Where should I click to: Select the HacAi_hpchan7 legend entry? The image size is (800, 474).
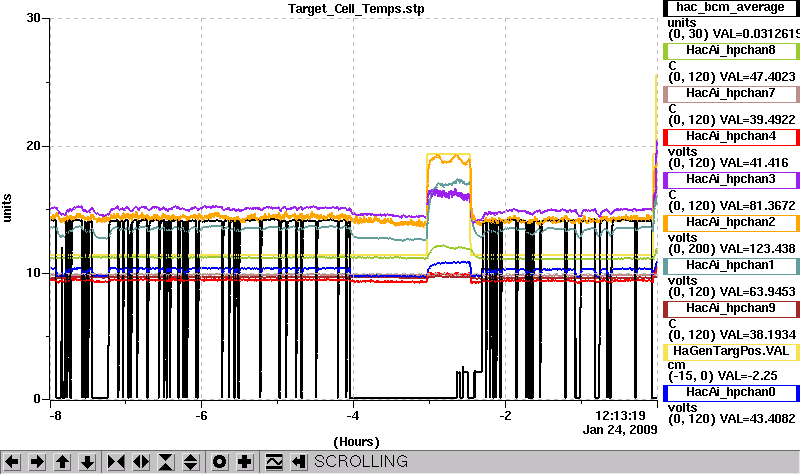pyautogui.click(x=731, y=93)
